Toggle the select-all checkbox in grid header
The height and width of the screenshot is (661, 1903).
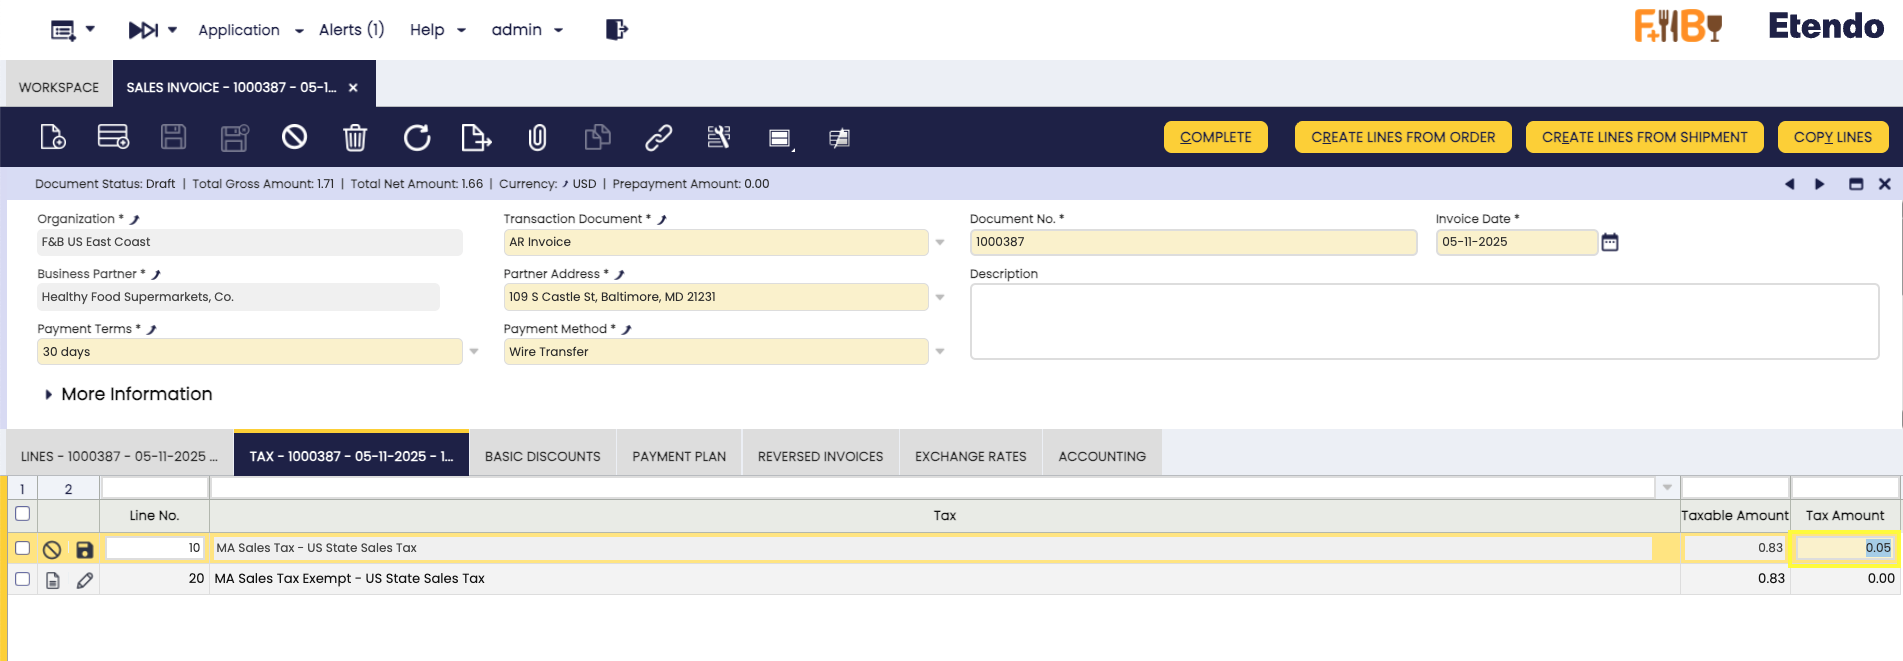pyautogui.click(x=22, y=514)
